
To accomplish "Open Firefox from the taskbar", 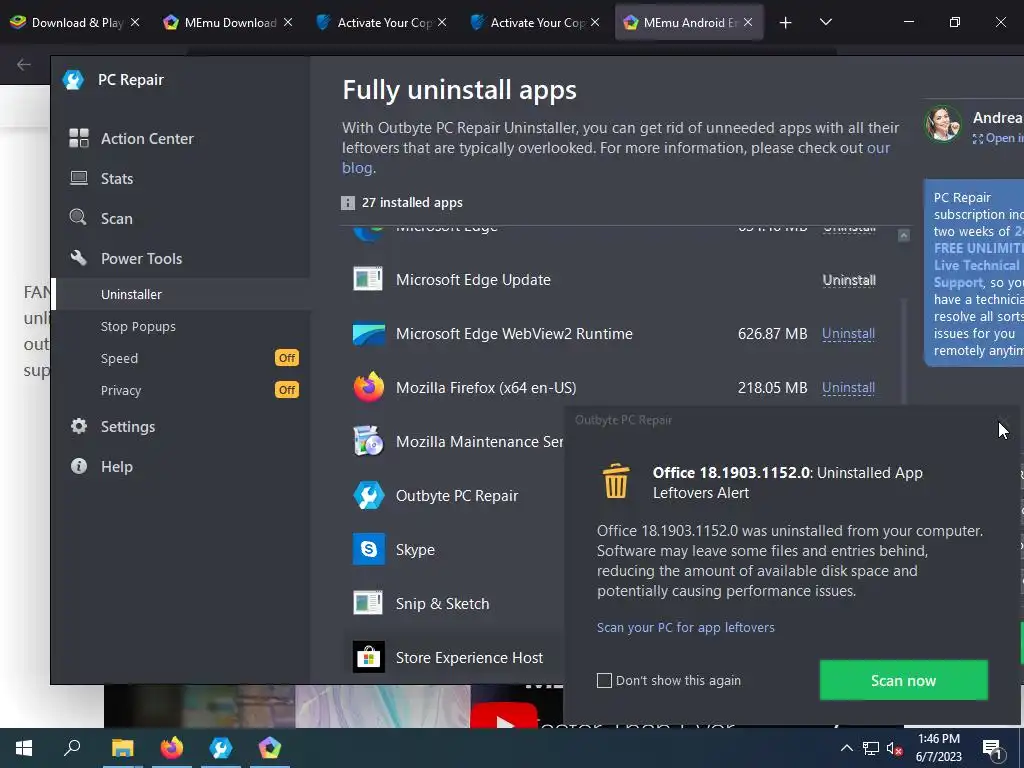I will [x=172, y=748].
